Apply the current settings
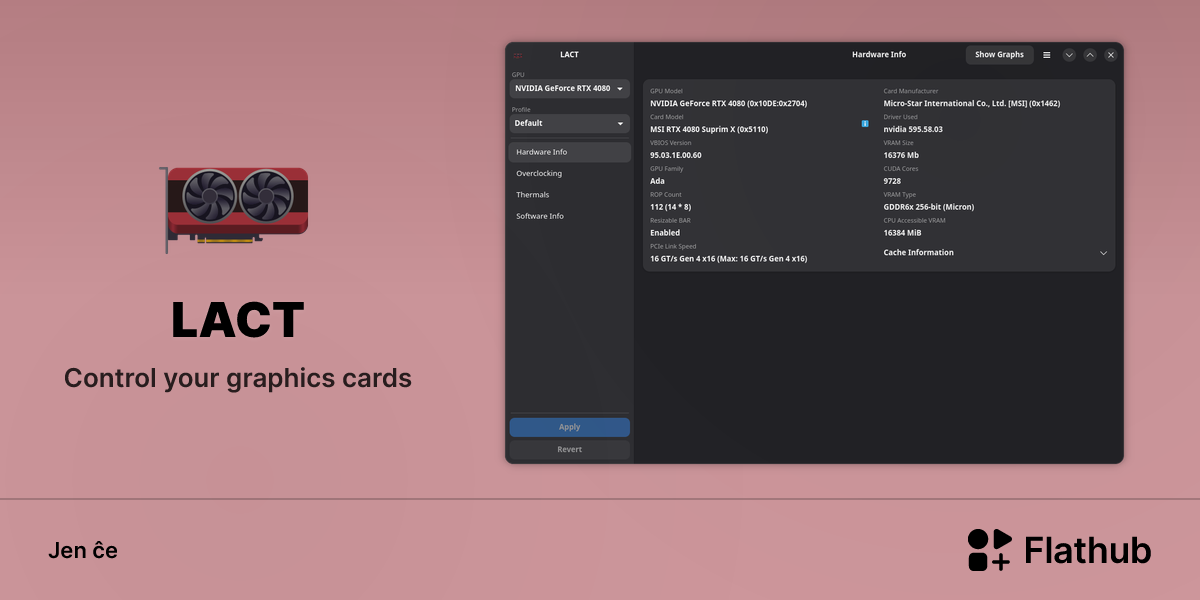Viewport: 1200px width, 600px height. point(569,427)
